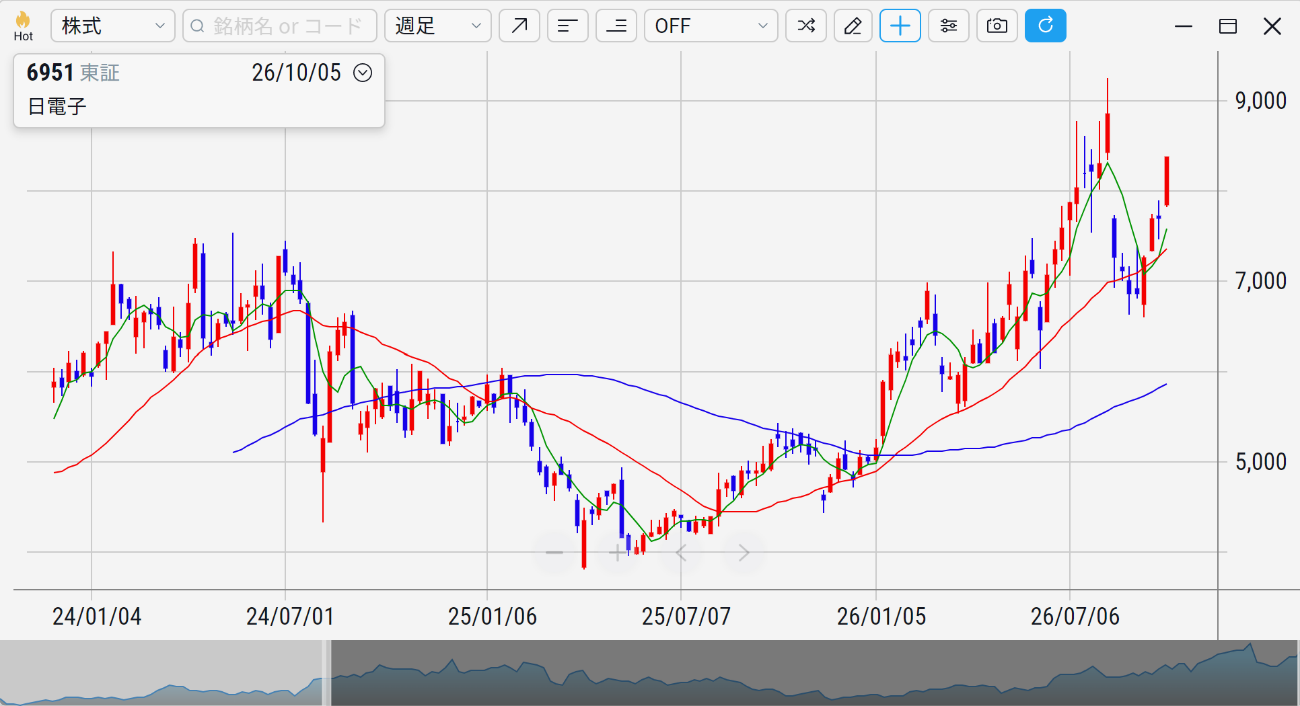
Task: Select the eraser drawing tool icon
Action: tap(853, 26)
